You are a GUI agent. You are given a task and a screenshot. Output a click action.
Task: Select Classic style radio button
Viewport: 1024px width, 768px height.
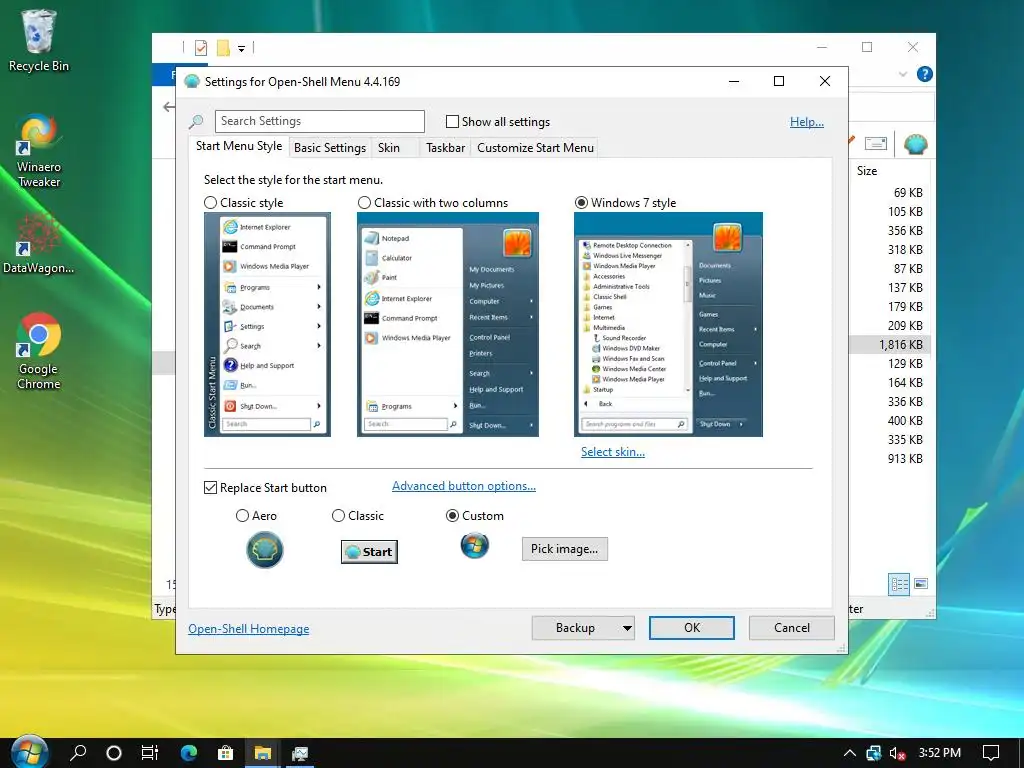(x=210, y=202)
